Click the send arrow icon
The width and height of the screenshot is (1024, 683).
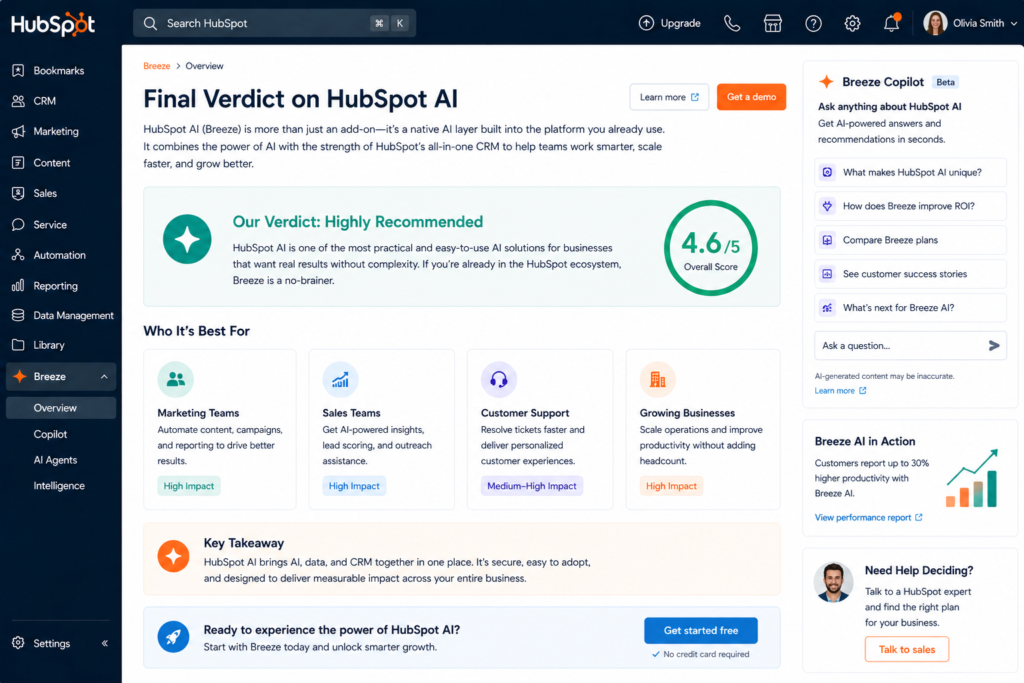994,346
